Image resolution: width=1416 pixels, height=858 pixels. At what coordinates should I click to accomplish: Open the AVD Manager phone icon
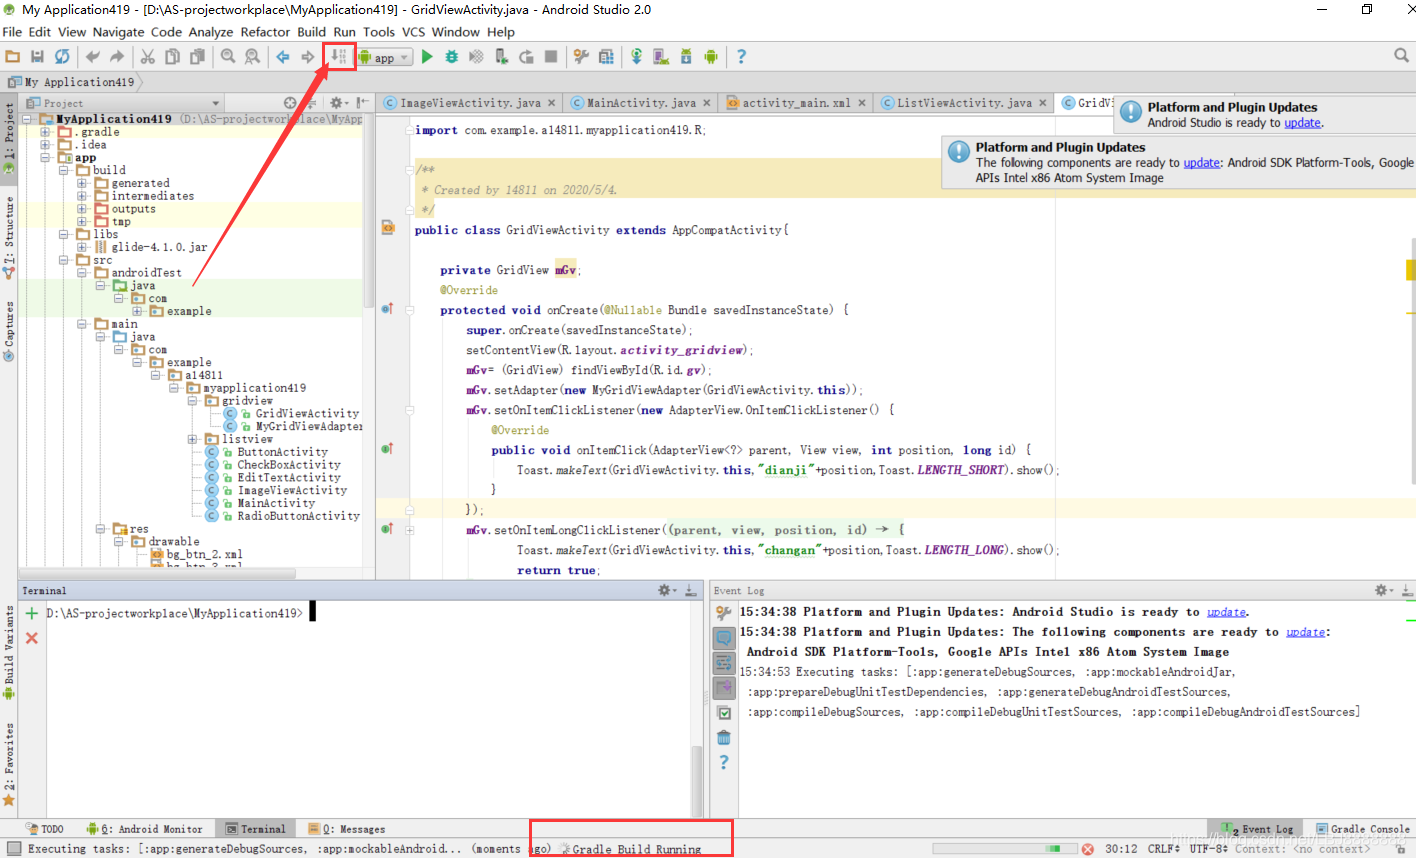[x=661, y=57]
